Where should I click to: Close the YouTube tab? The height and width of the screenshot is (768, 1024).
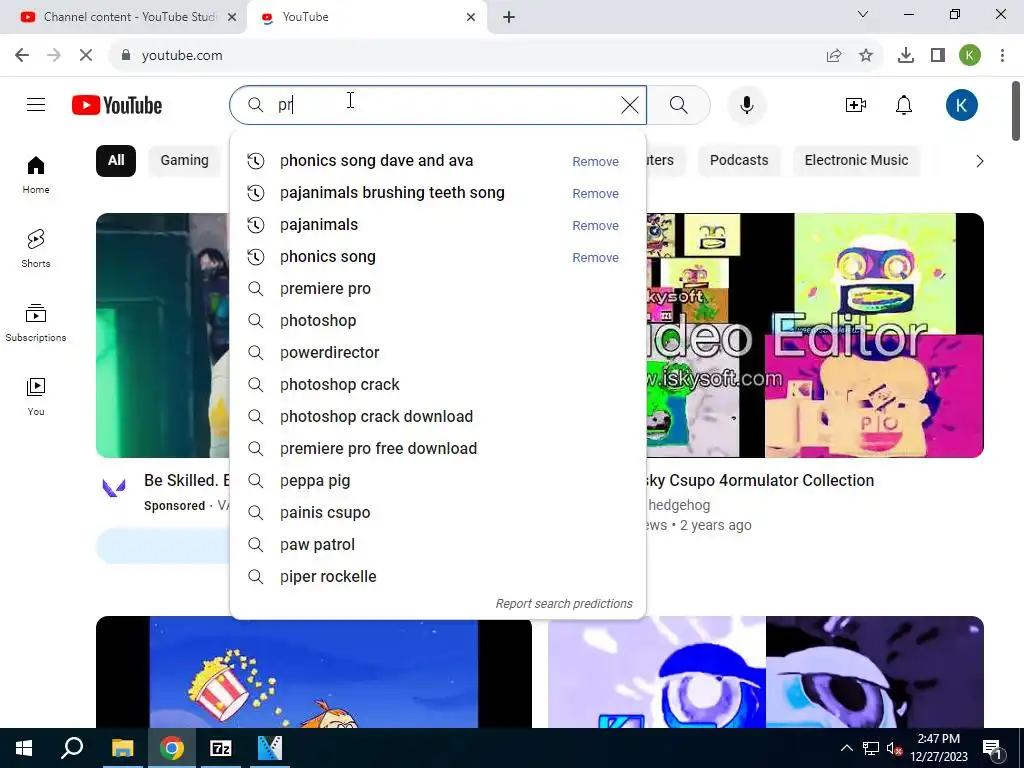click(471, 17)
